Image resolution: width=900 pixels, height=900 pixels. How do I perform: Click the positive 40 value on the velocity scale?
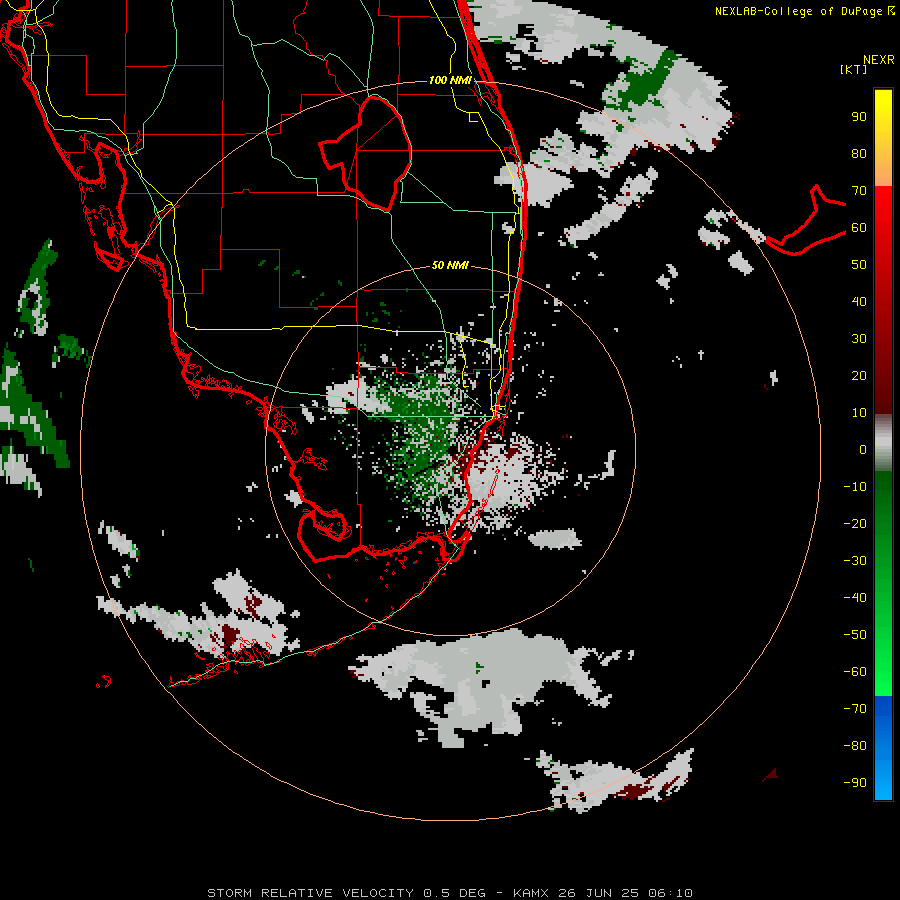pos(859,302)
